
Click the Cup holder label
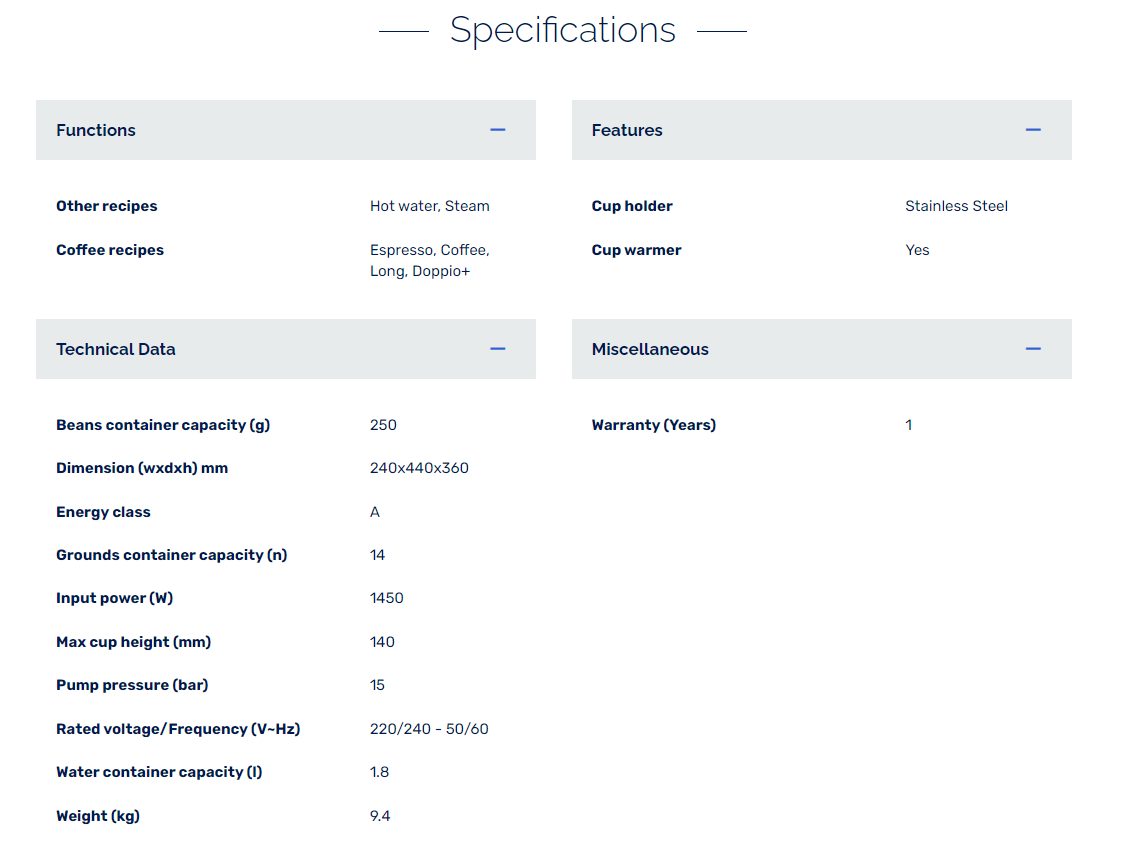[632, 206]
